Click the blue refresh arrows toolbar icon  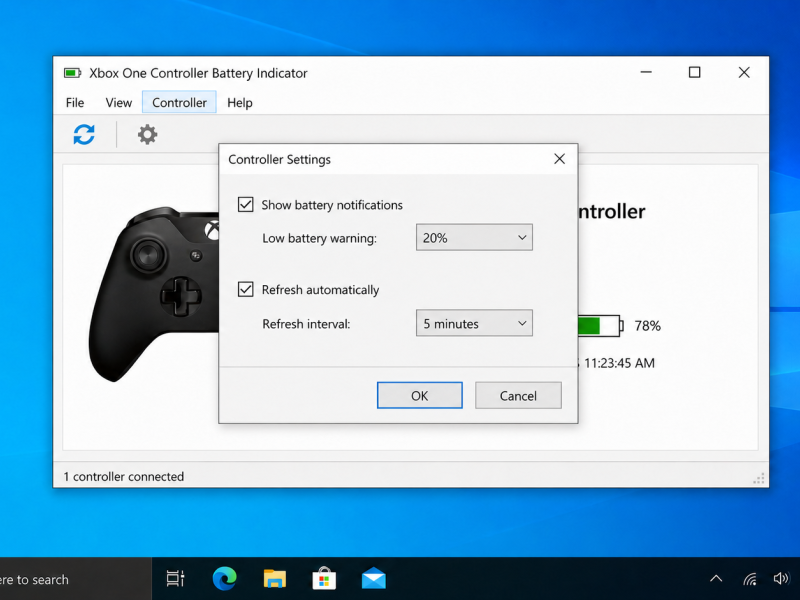[84, 135]
